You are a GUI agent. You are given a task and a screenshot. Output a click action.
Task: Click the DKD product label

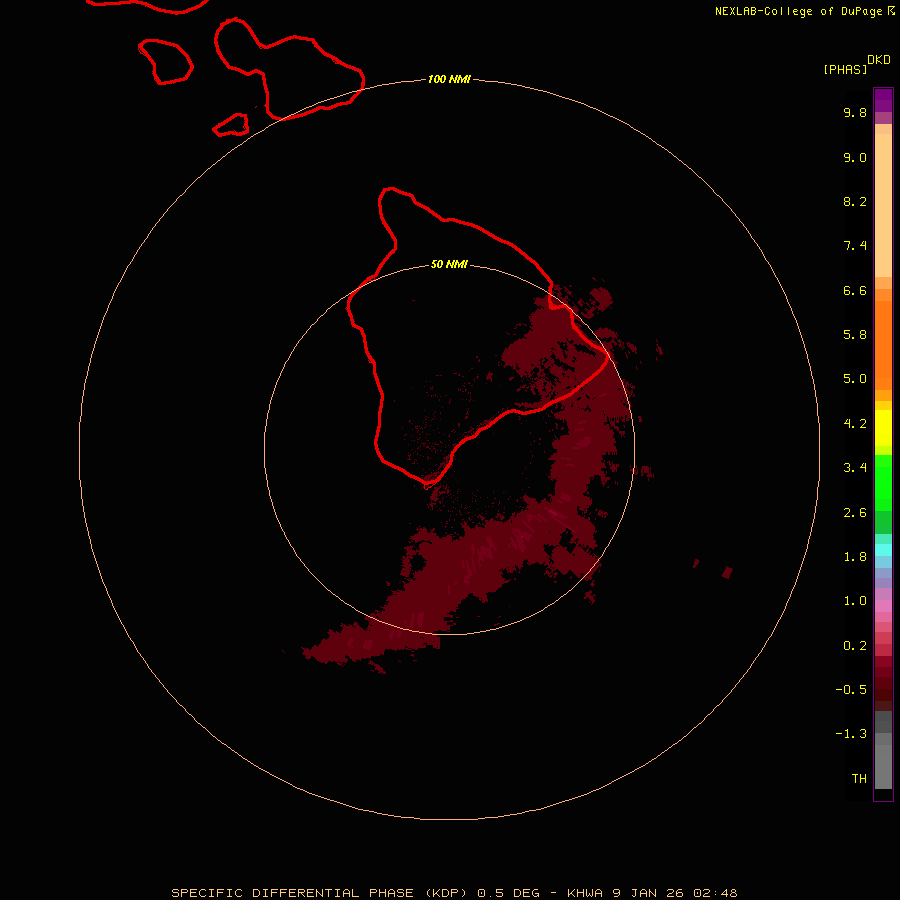pos(878,60)
